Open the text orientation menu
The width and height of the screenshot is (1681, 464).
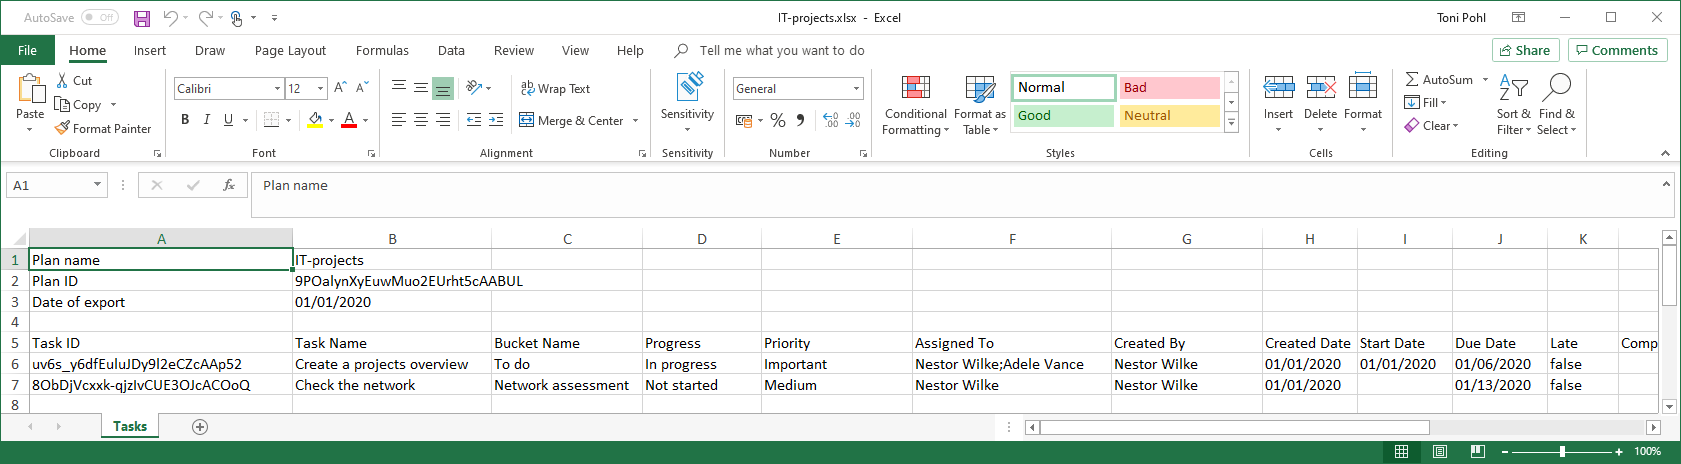click(x=478, y=88)
